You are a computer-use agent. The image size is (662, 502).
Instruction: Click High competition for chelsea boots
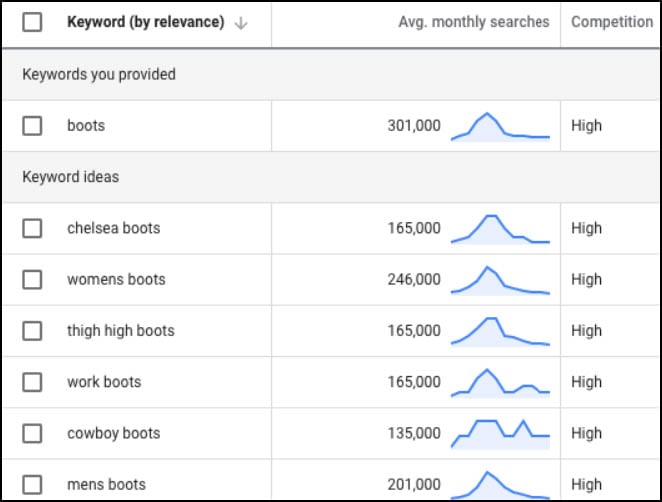tap(586, 229)
